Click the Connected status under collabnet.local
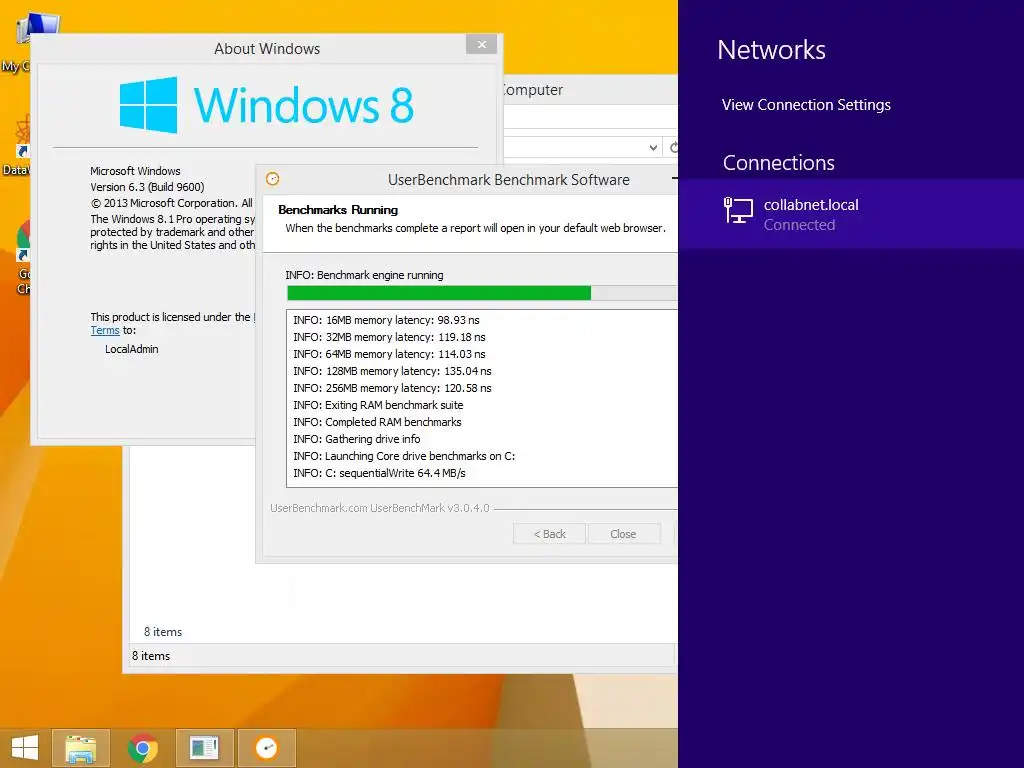The width and height of the screenshot is (1024, 768). (x=799, y=225)
